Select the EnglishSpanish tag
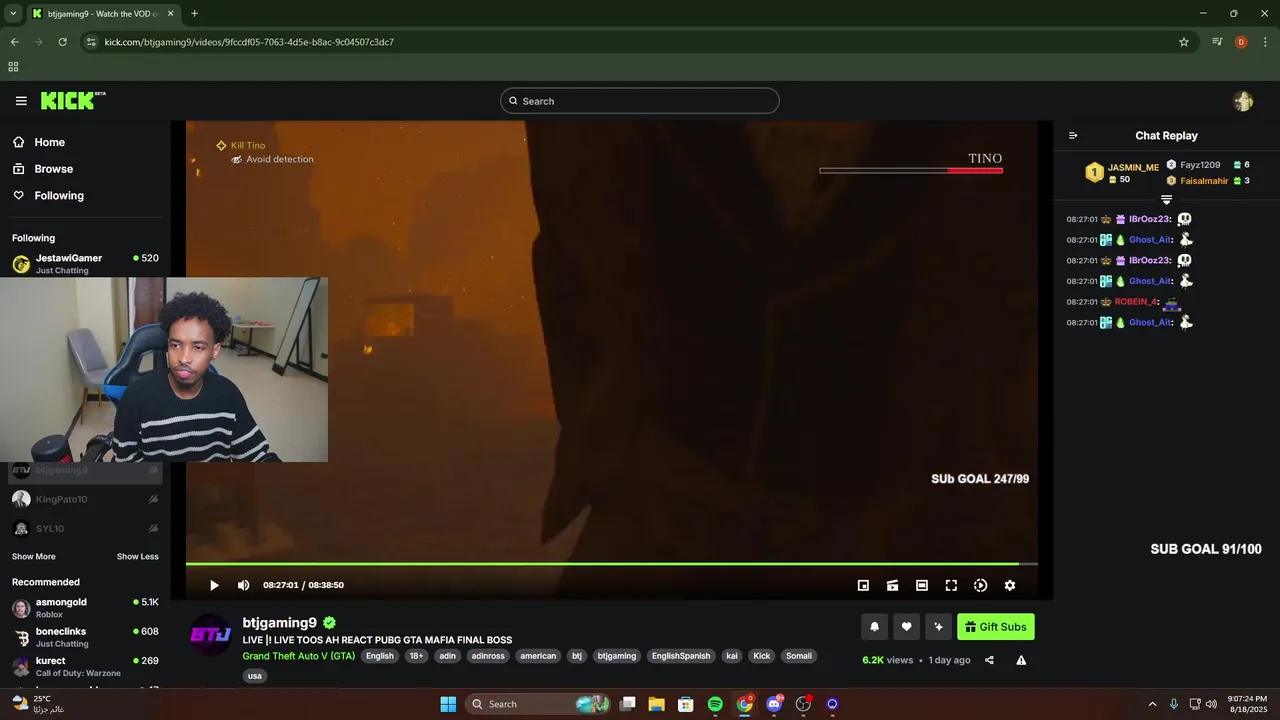The image size is (1280, 720). pos(680,656)
